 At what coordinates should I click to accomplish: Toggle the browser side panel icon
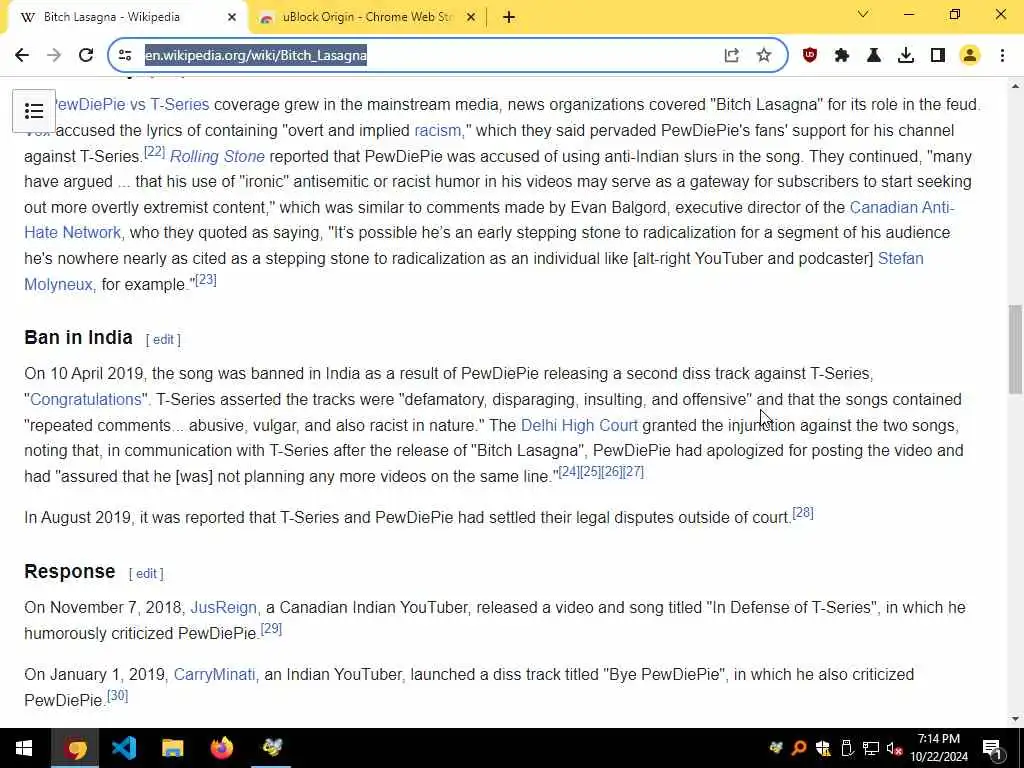click(938, 56)
